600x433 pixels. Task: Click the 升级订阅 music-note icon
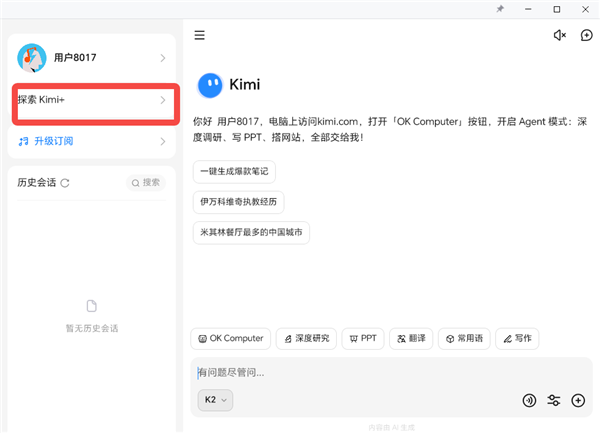[x=23, y=142]
